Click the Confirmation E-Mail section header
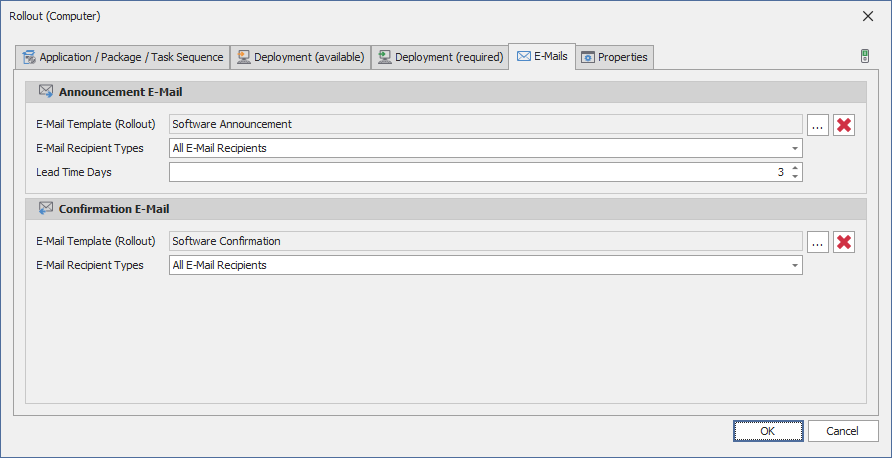The image size is (892, 458). [446, 209]
